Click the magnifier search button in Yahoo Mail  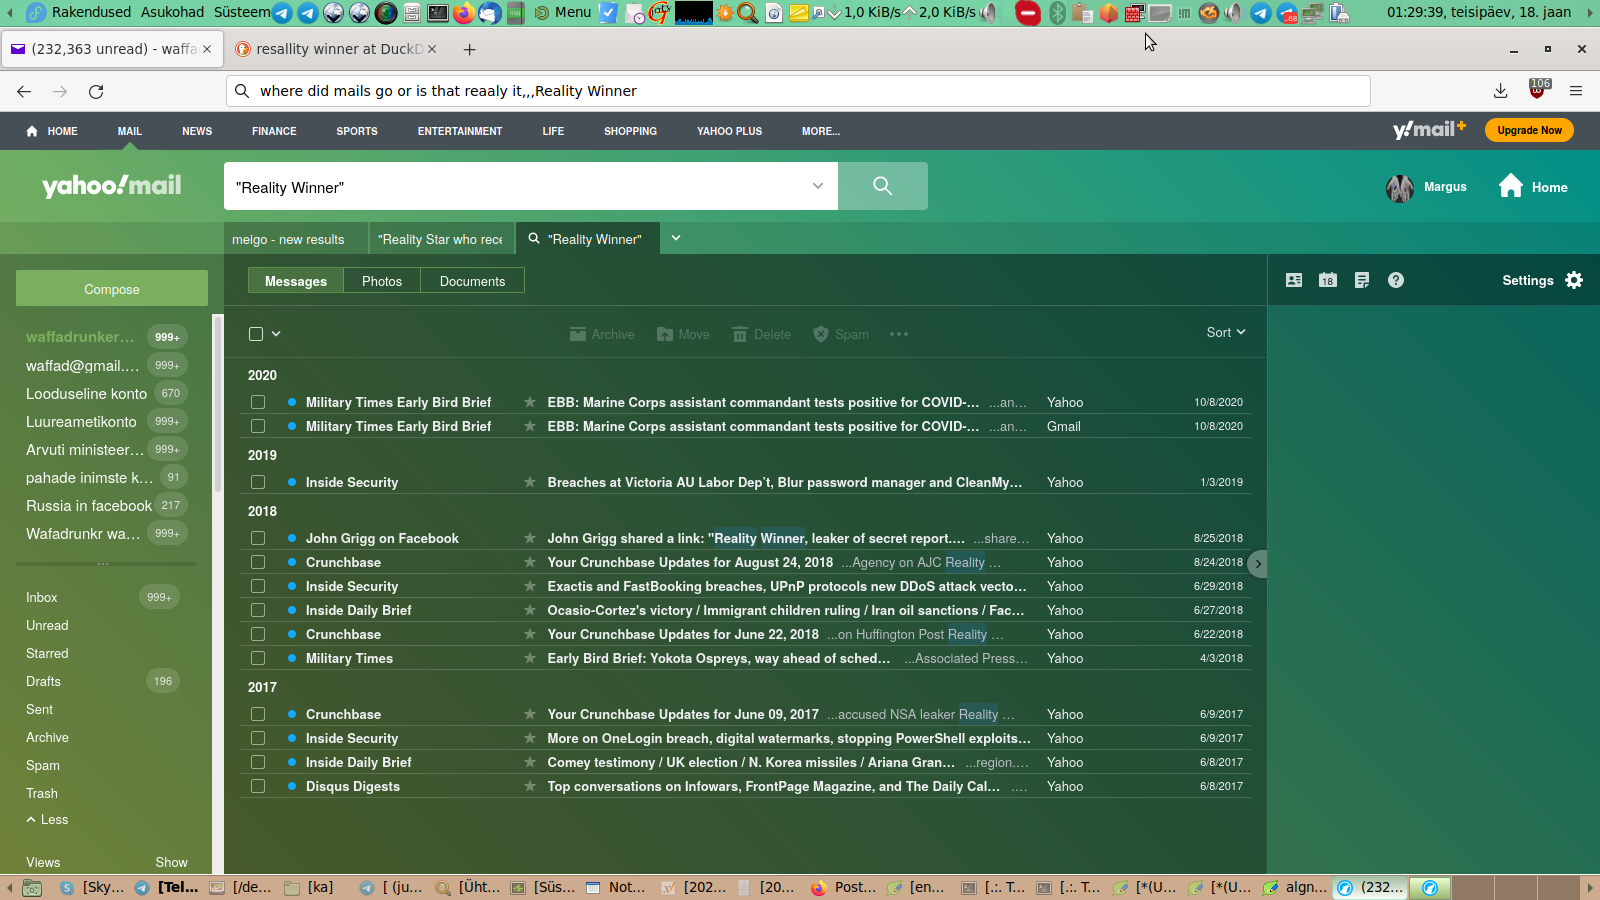click(x=882, y=186)
